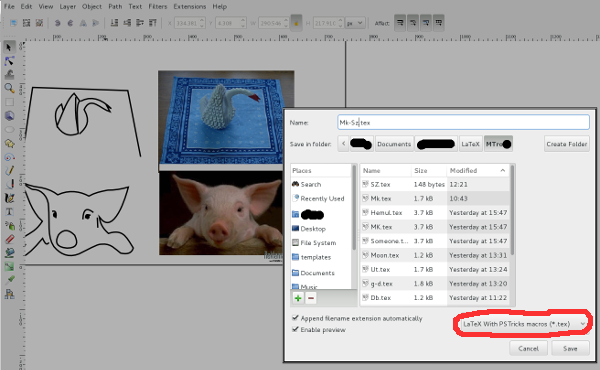Click the Name filename input field
The width and height of the screenshot is (600, 370).
463,122
